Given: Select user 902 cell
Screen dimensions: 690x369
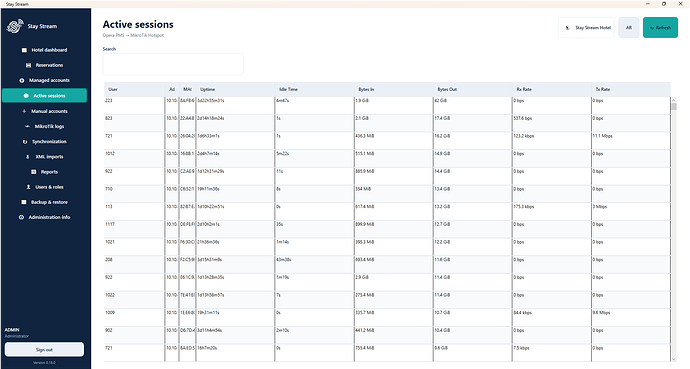Looking at the screenshot, I should pyautogui.click(x=134, y=335).
